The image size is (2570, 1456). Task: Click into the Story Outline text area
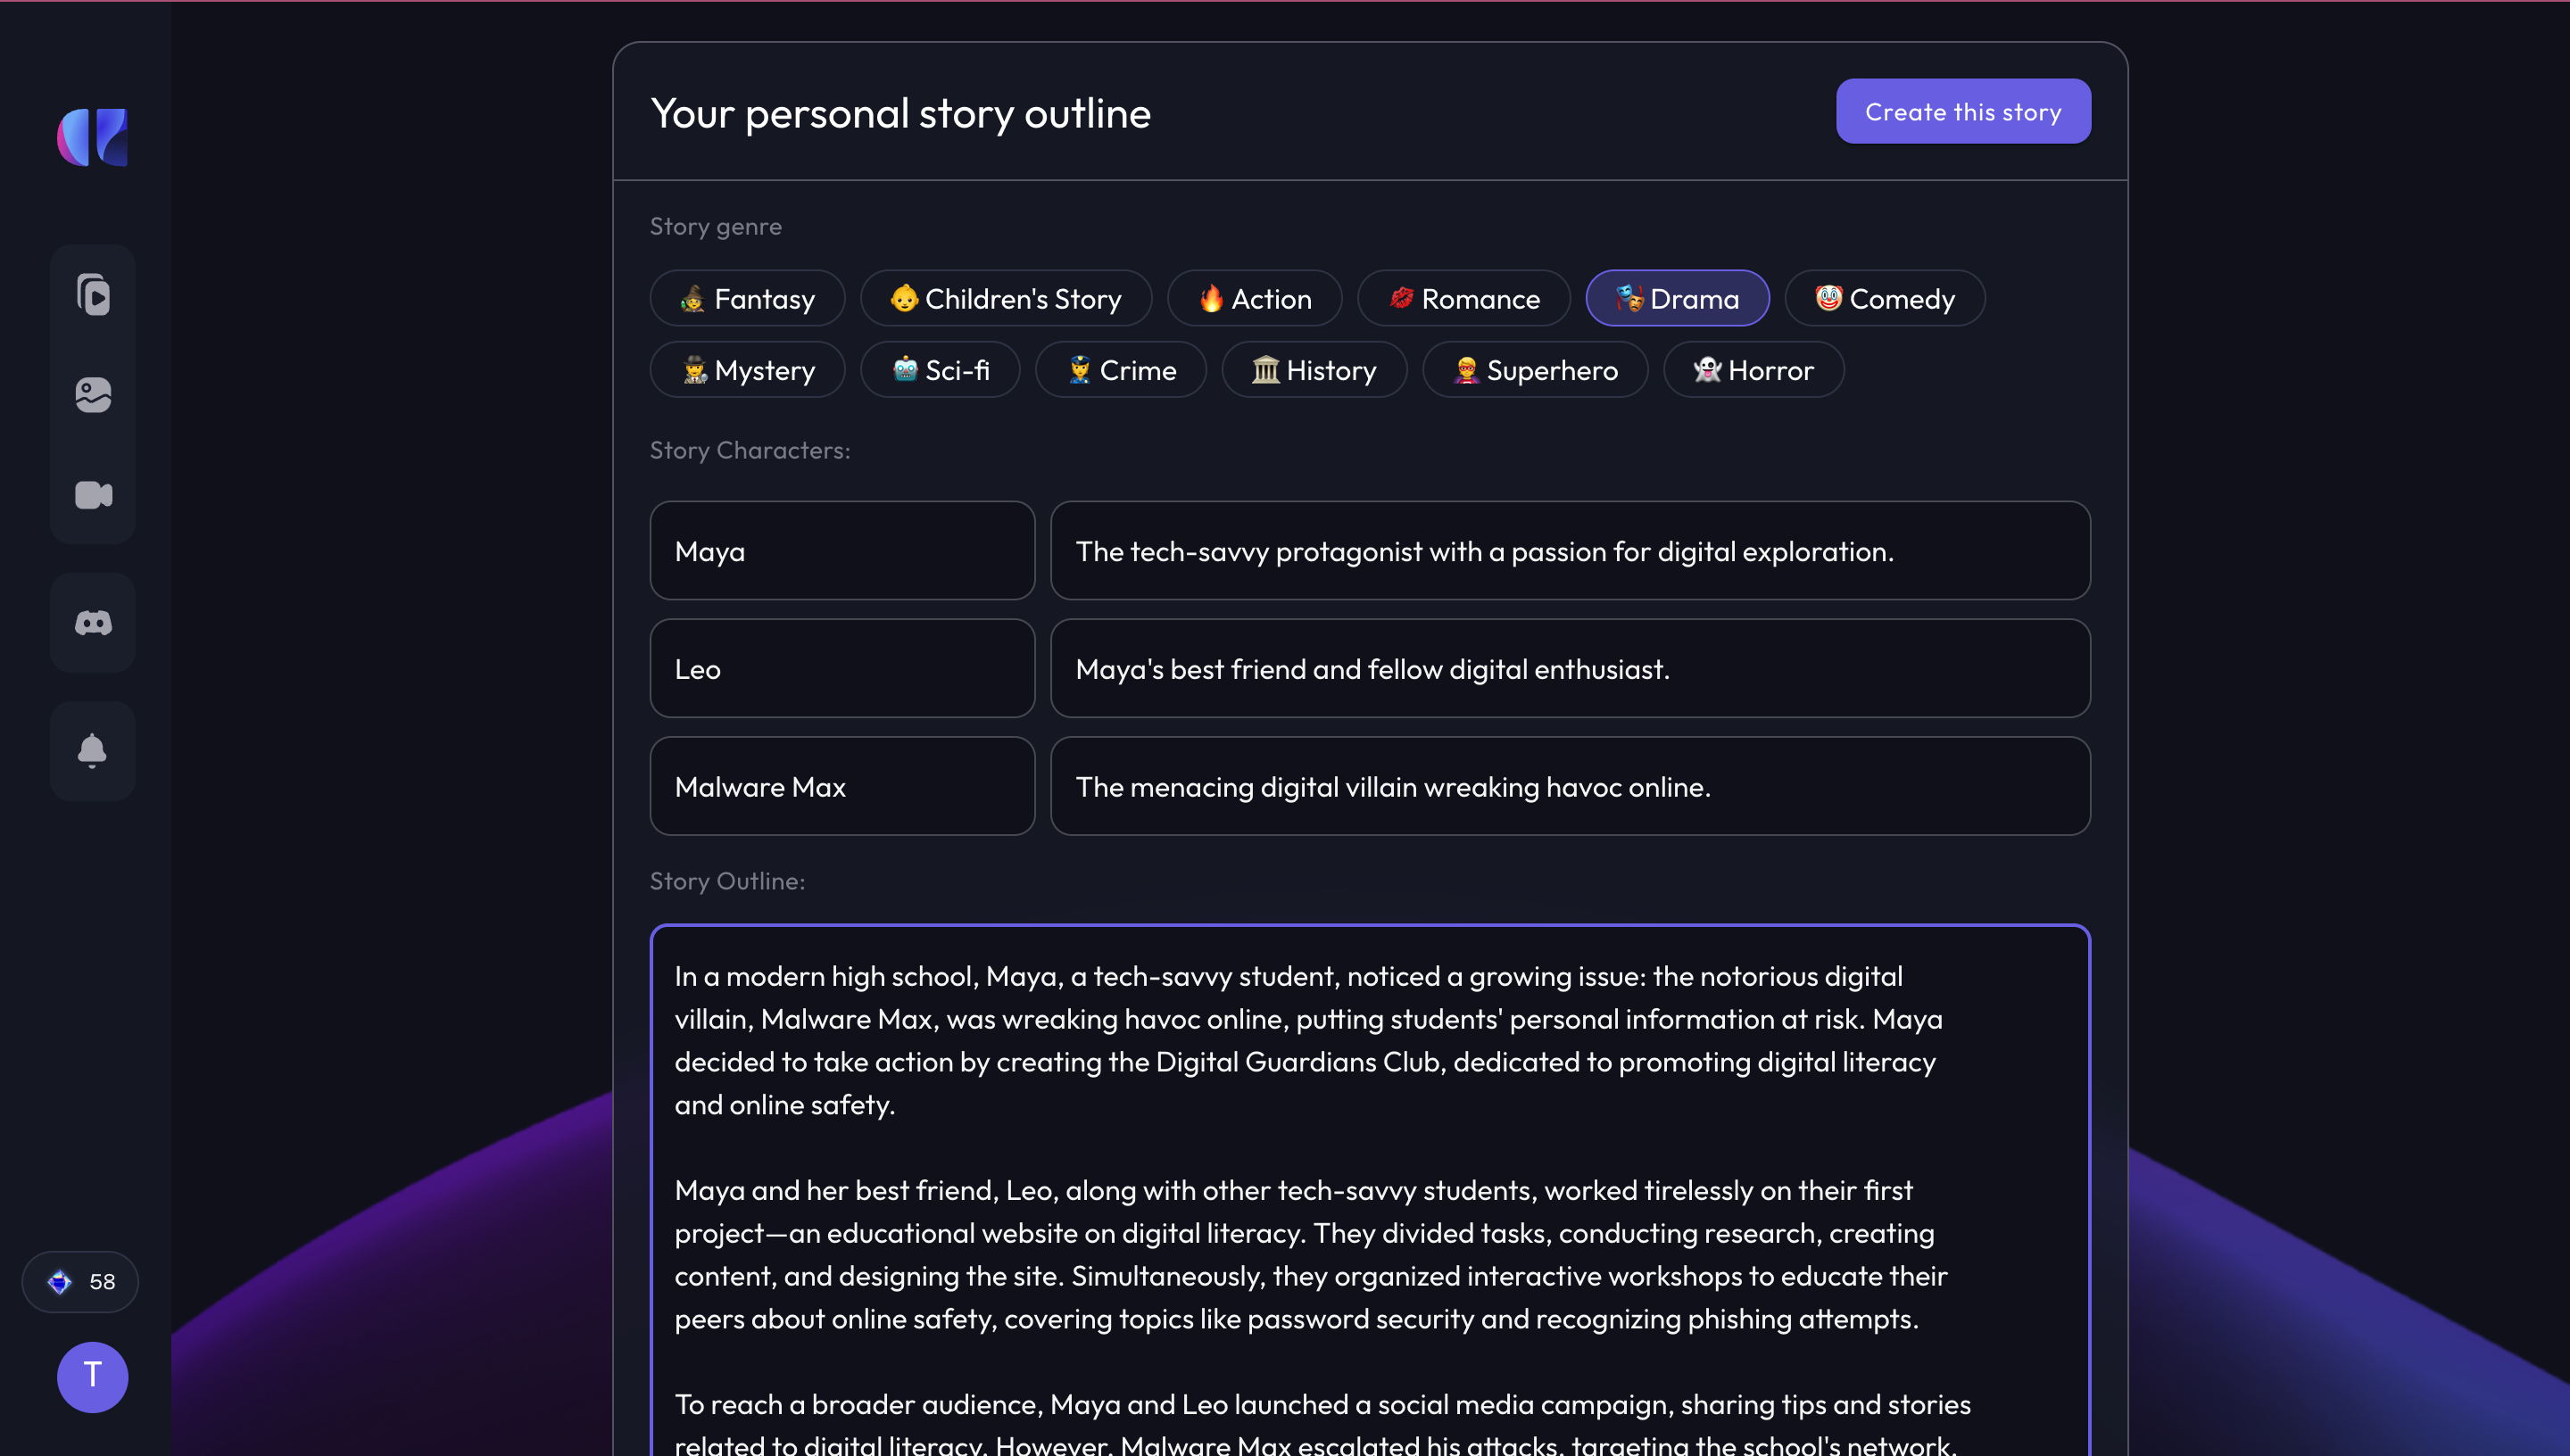tap(1370, 1190)
